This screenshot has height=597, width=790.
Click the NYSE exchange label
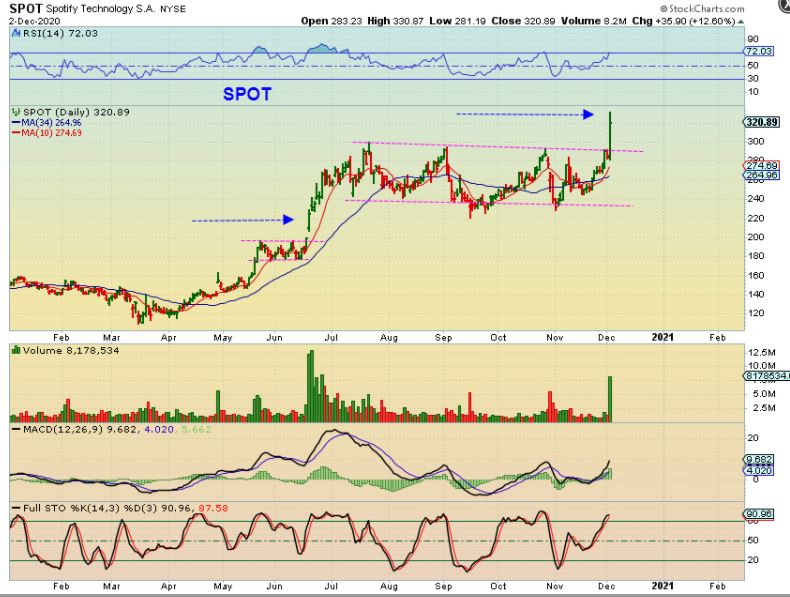pos(173,9)
